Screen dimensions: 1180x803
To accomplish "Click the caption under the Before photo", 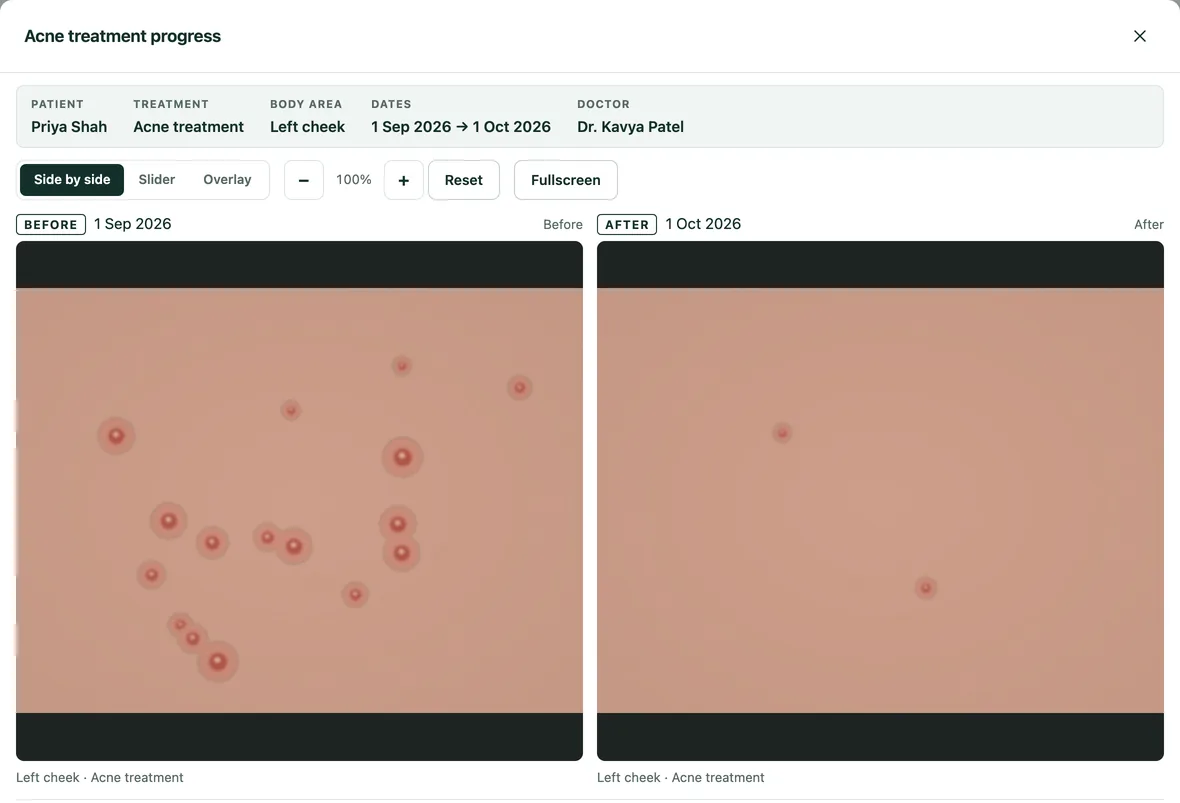I will click(x=99, y=777).
